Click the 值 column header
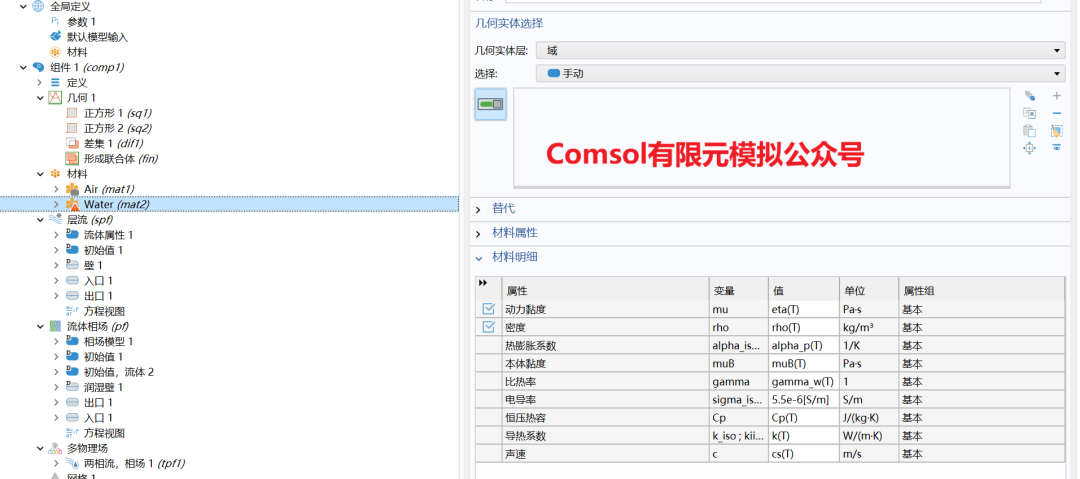Screen dimensions: 1080x479 click(x=804, y=291)
